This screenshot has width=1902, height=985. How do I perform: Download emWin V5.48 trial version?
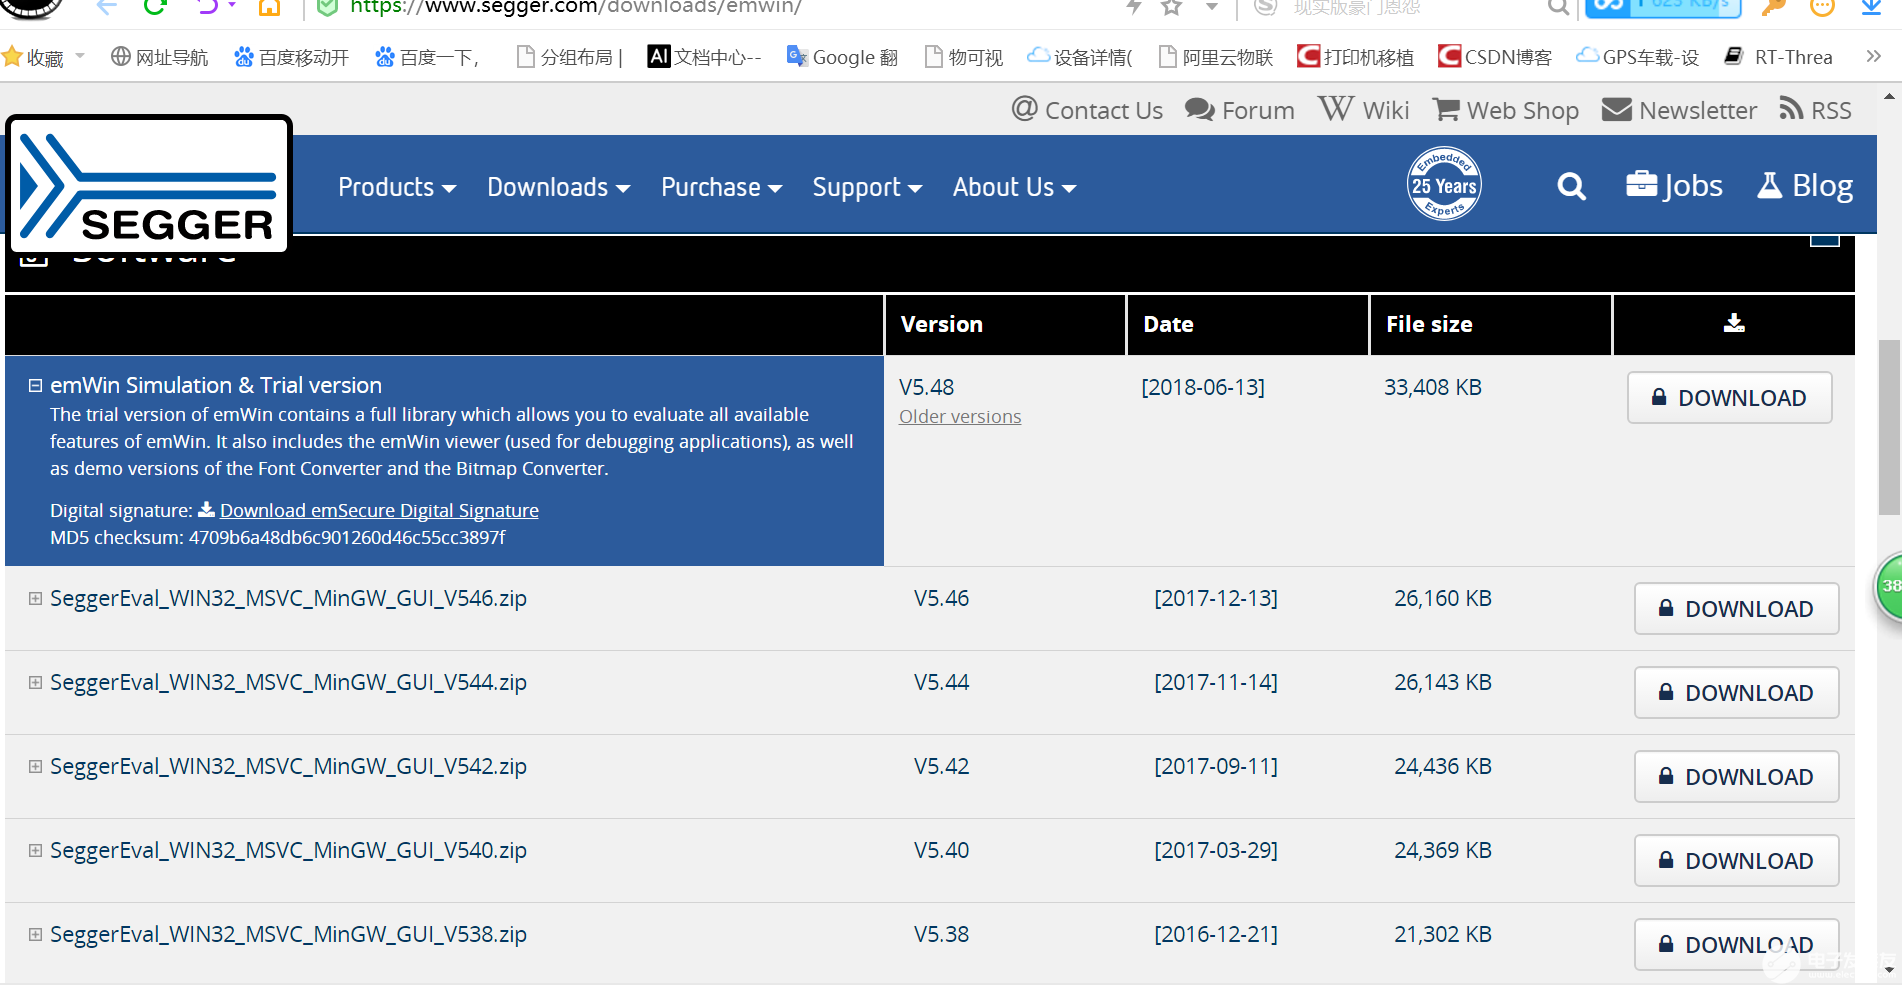click(1729, 398)
